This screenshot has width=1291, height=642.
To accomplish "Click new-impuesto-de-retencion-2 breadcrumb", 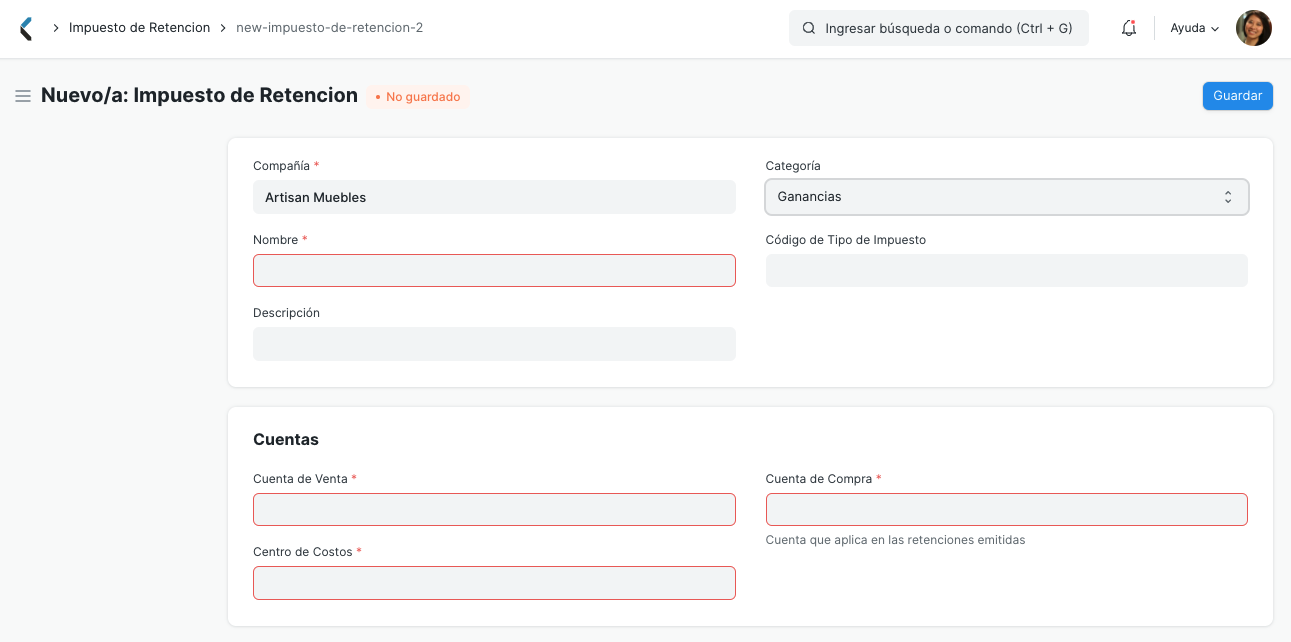I will click(x=329, y=28).
